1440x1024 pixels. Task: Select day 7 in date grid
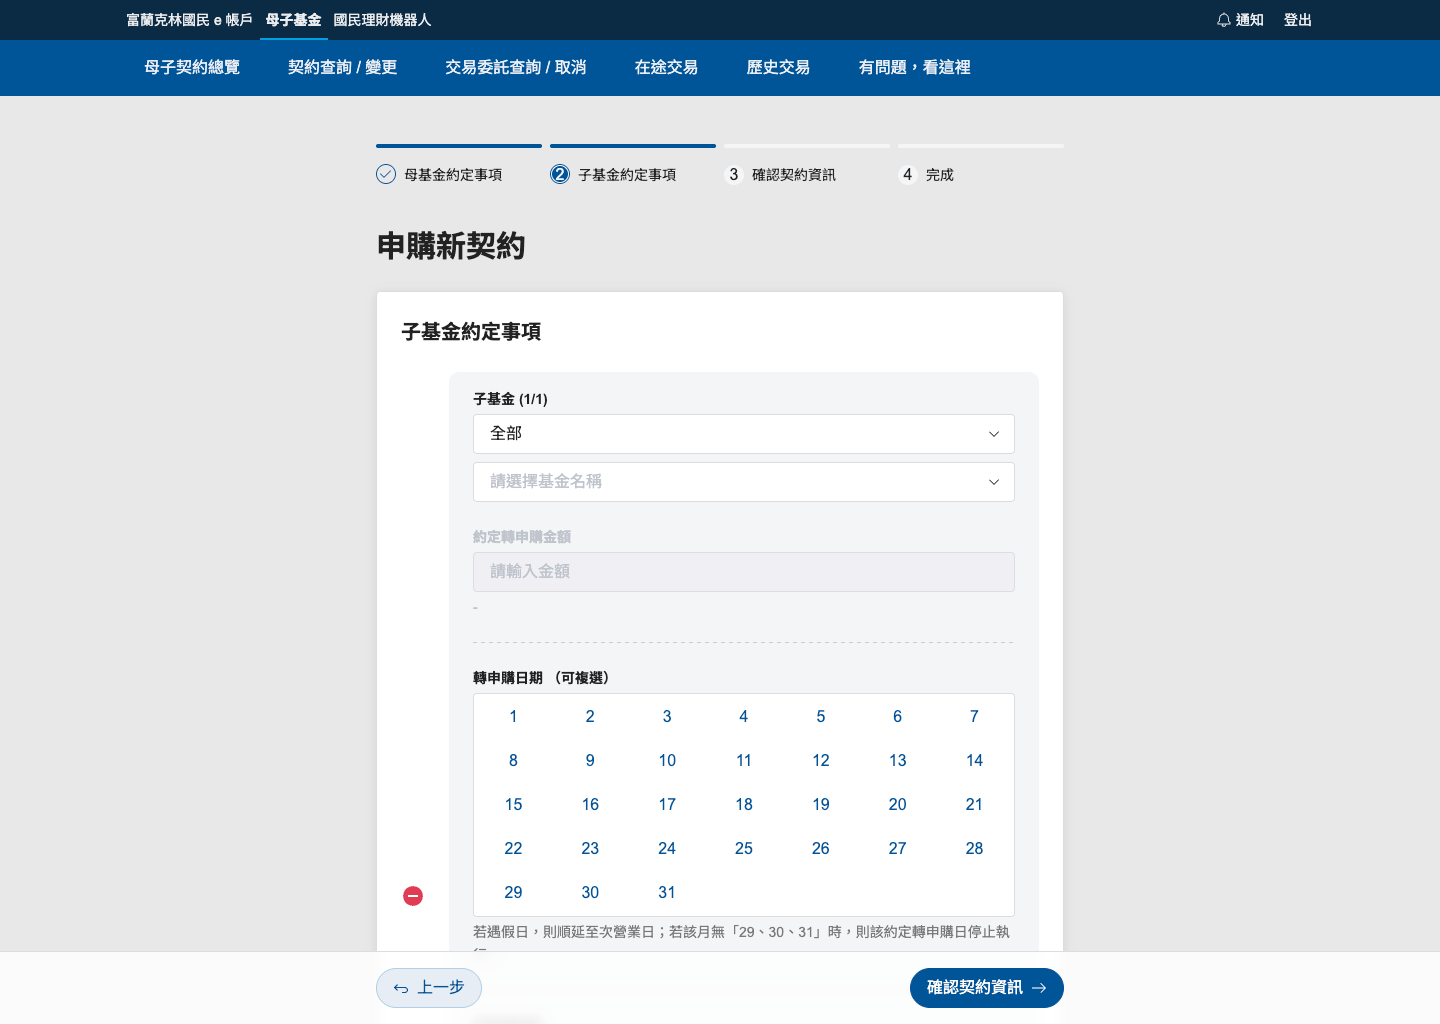[x=974, y=716]
